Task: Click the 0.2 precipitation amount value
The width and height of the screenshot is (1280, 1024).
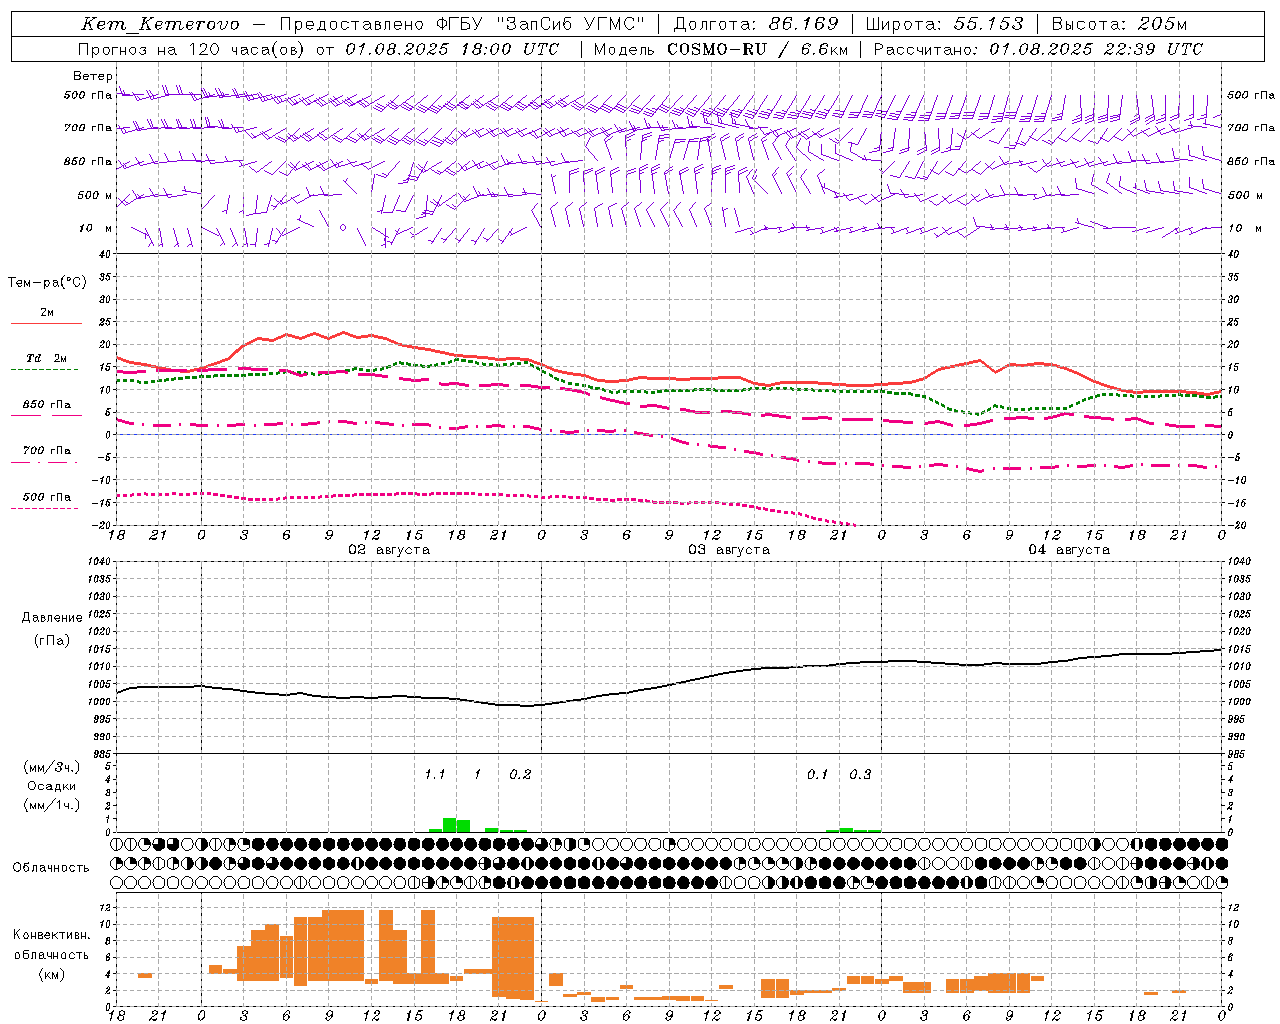Action: tap(520, 775)
